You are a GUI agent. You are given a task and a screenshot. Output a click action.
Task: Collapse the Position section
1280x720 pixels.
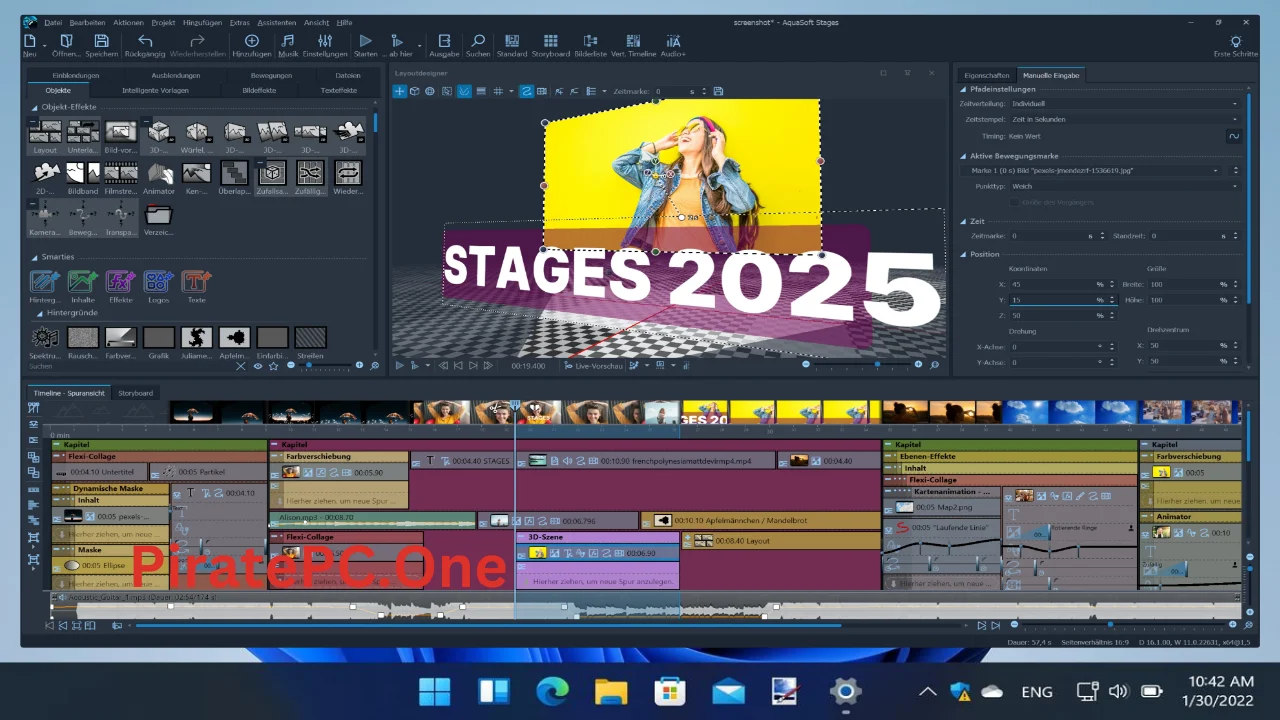pos(963,254)
